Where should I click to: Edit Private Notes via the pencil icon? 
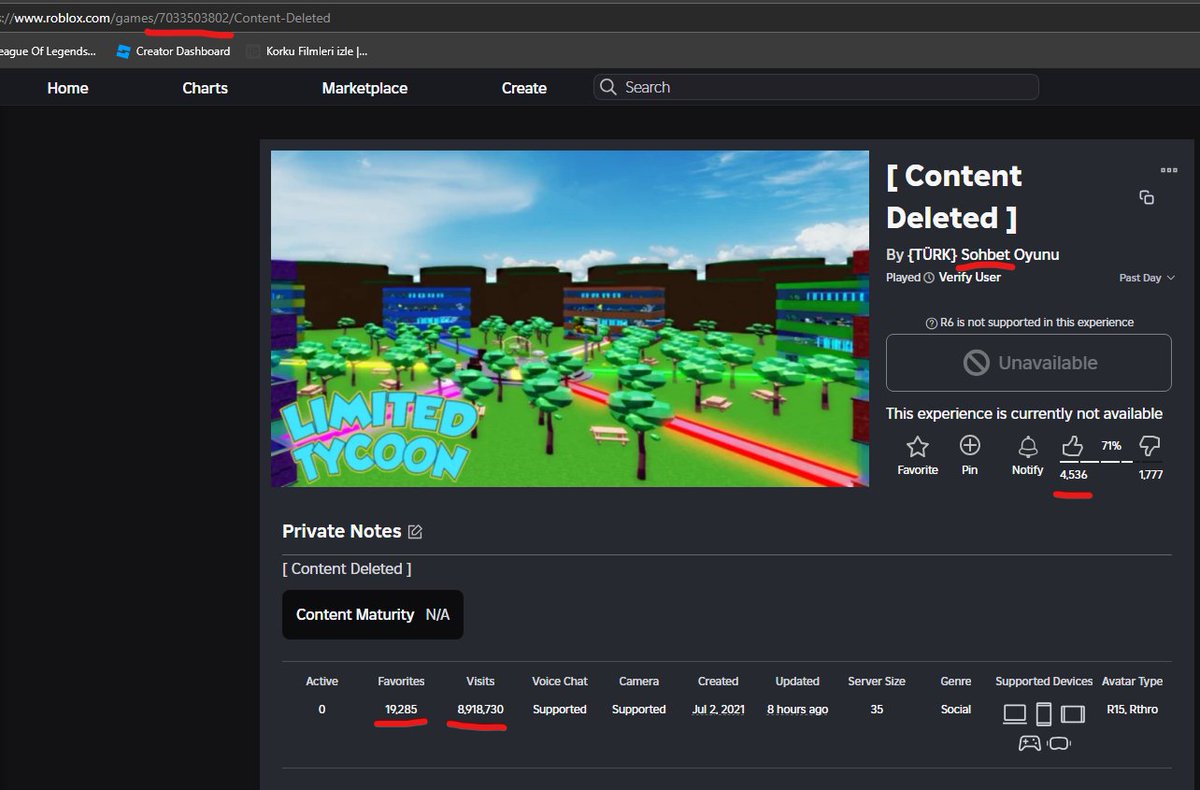coord(414,531)
